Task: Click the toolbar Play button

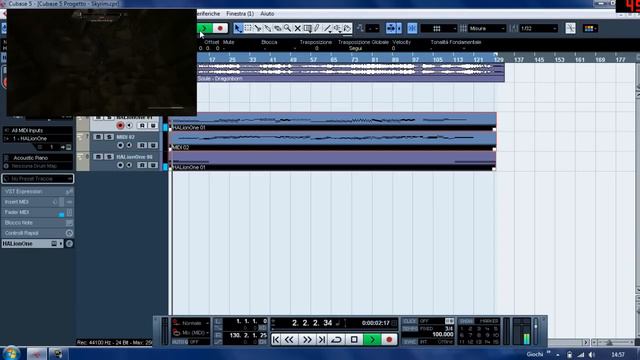Action: click(205, 28)
